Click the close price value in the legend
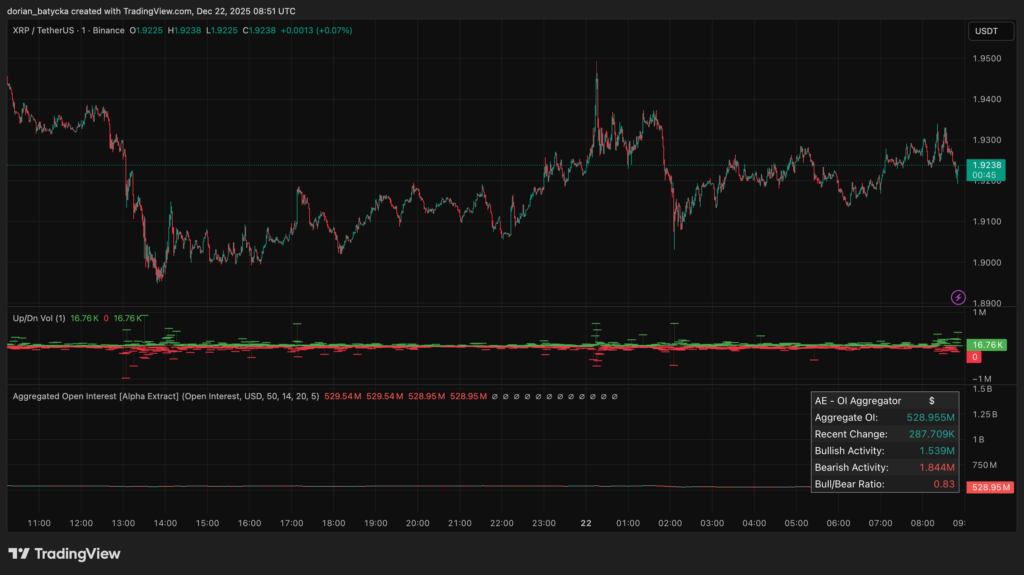The width and height of the screenshot is (1024, 575). [x=267, y=31]
